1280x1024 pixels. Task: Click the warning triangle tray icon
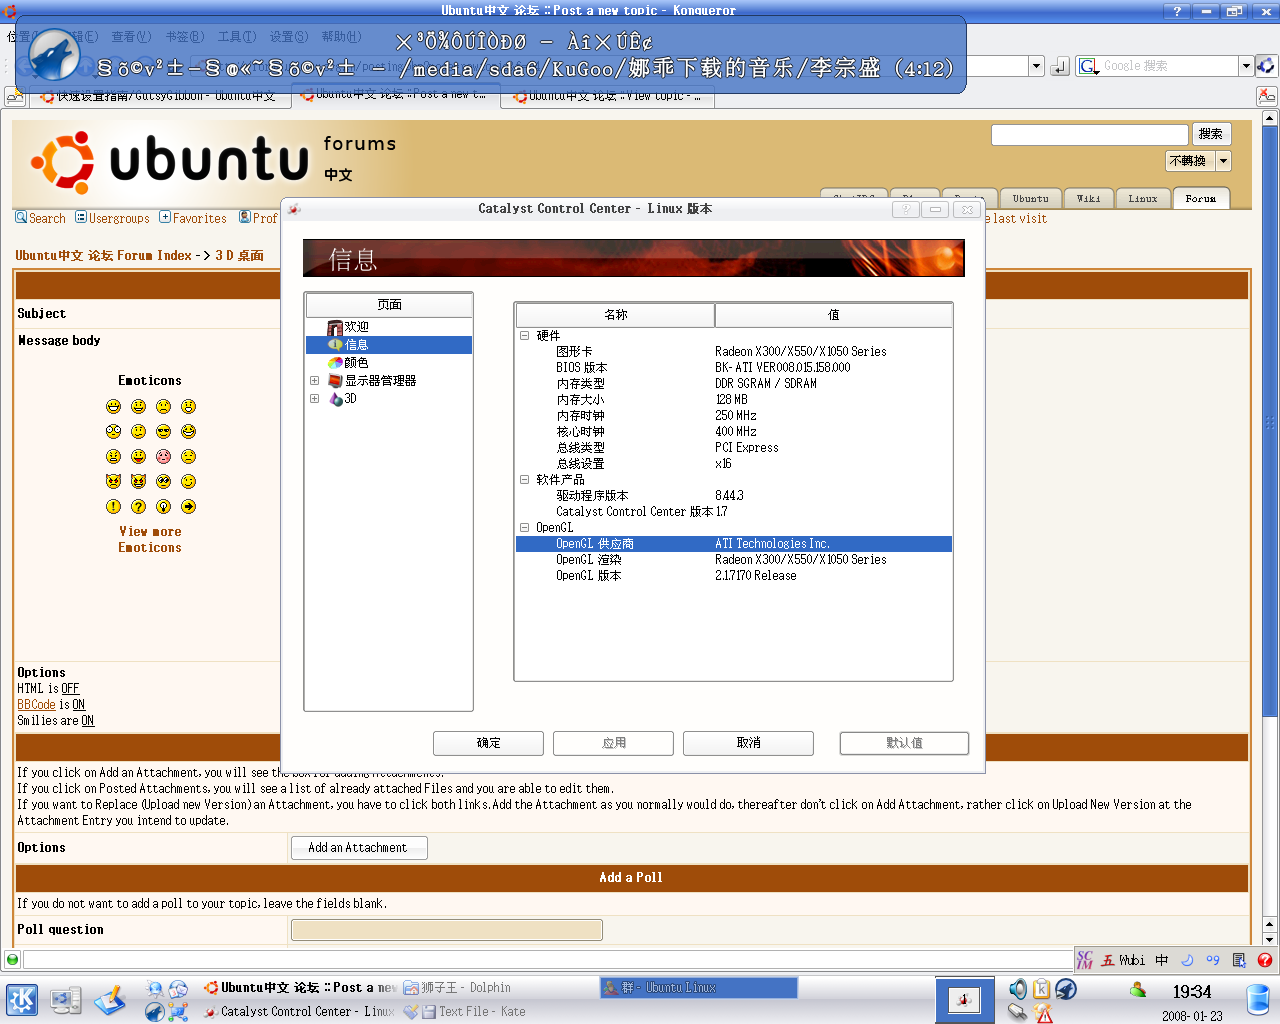click(x=1043, y=1013)
